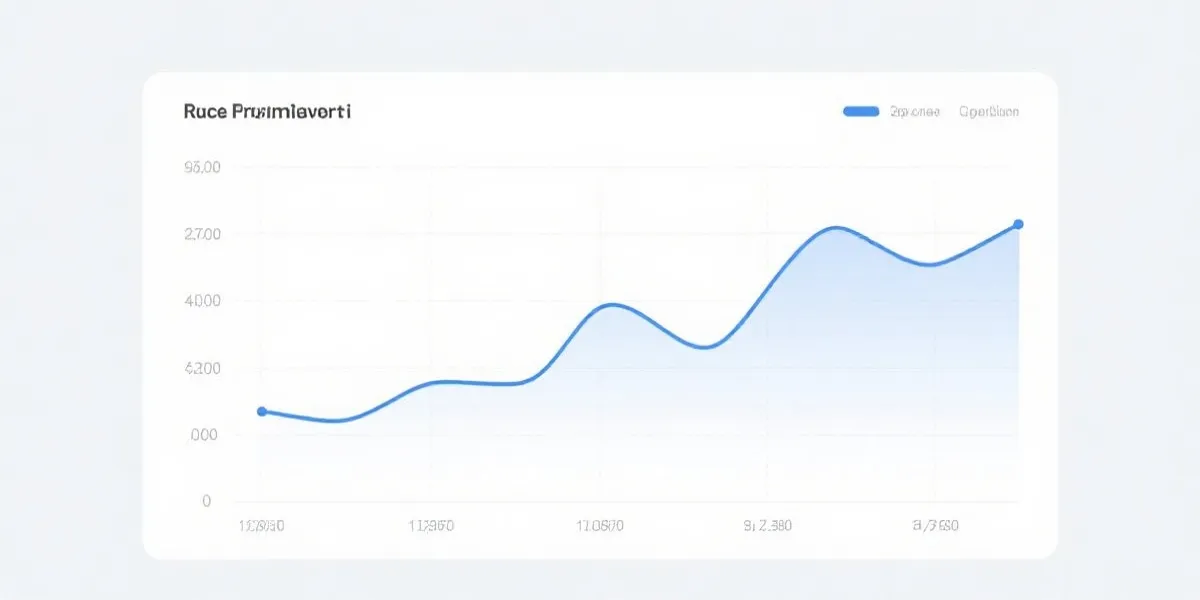Click the chart title "Ruce Prusimlaverti"

267,112
